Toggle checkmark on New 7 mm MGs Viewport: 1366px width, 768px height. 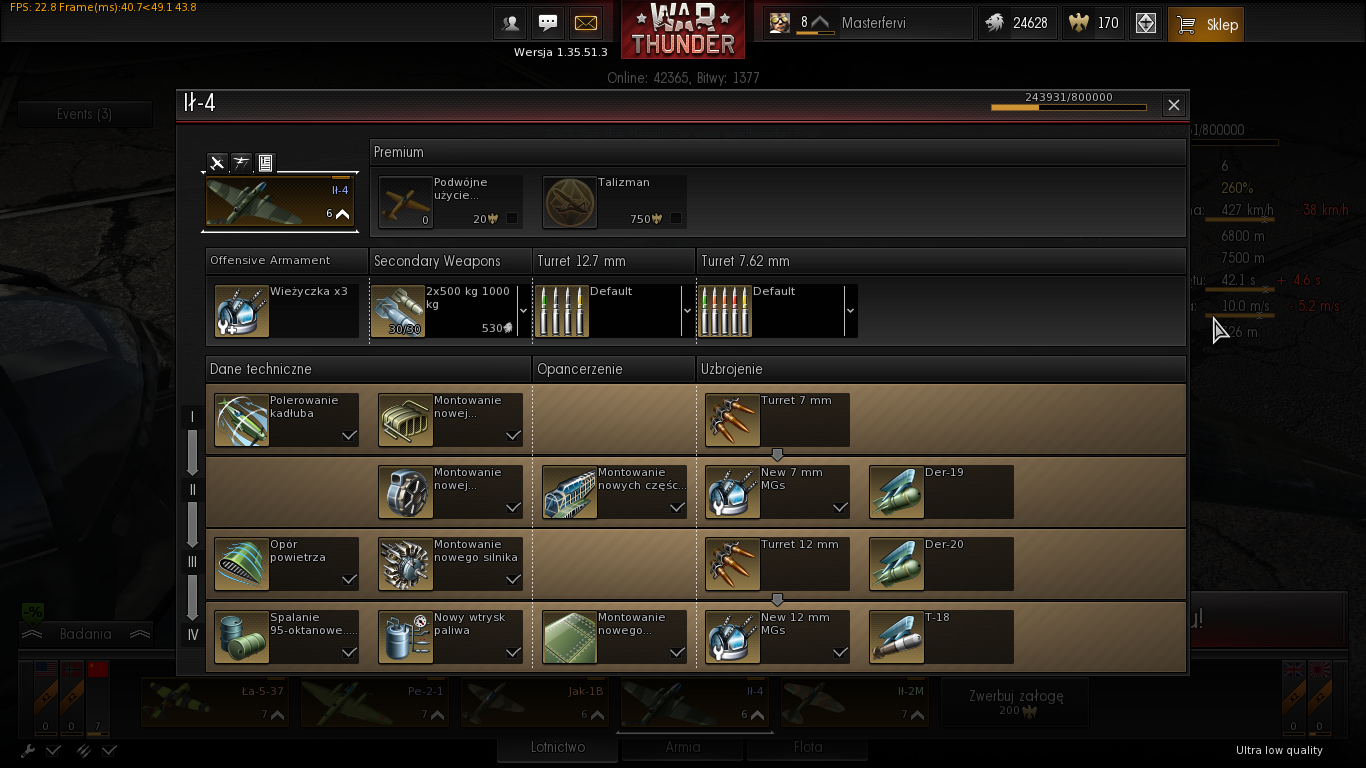tap(840, 508)
